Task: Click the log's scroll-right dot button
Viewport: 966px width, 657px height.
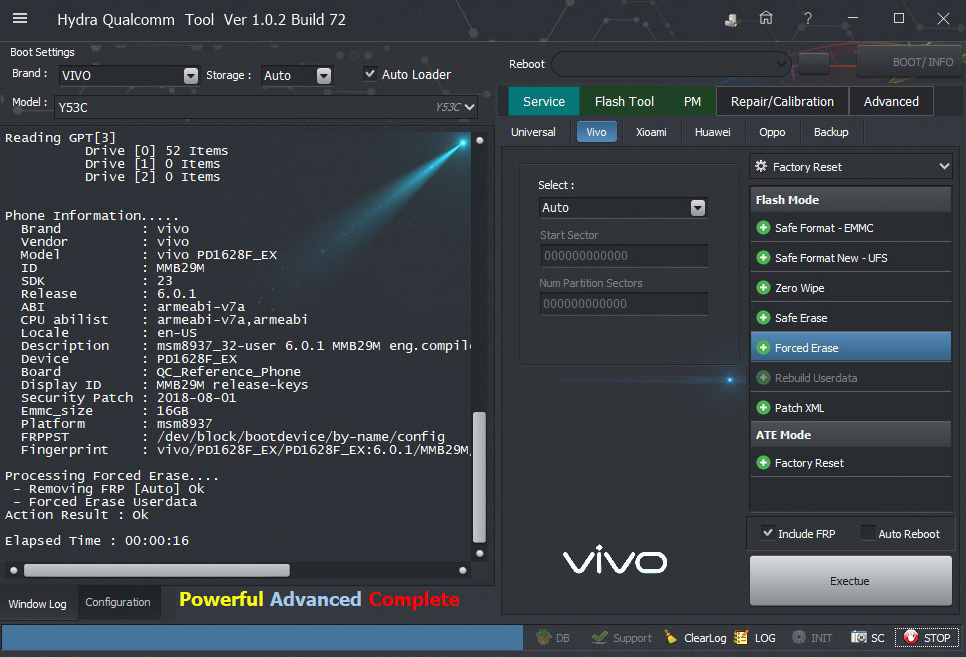Action: pos(463,570)
